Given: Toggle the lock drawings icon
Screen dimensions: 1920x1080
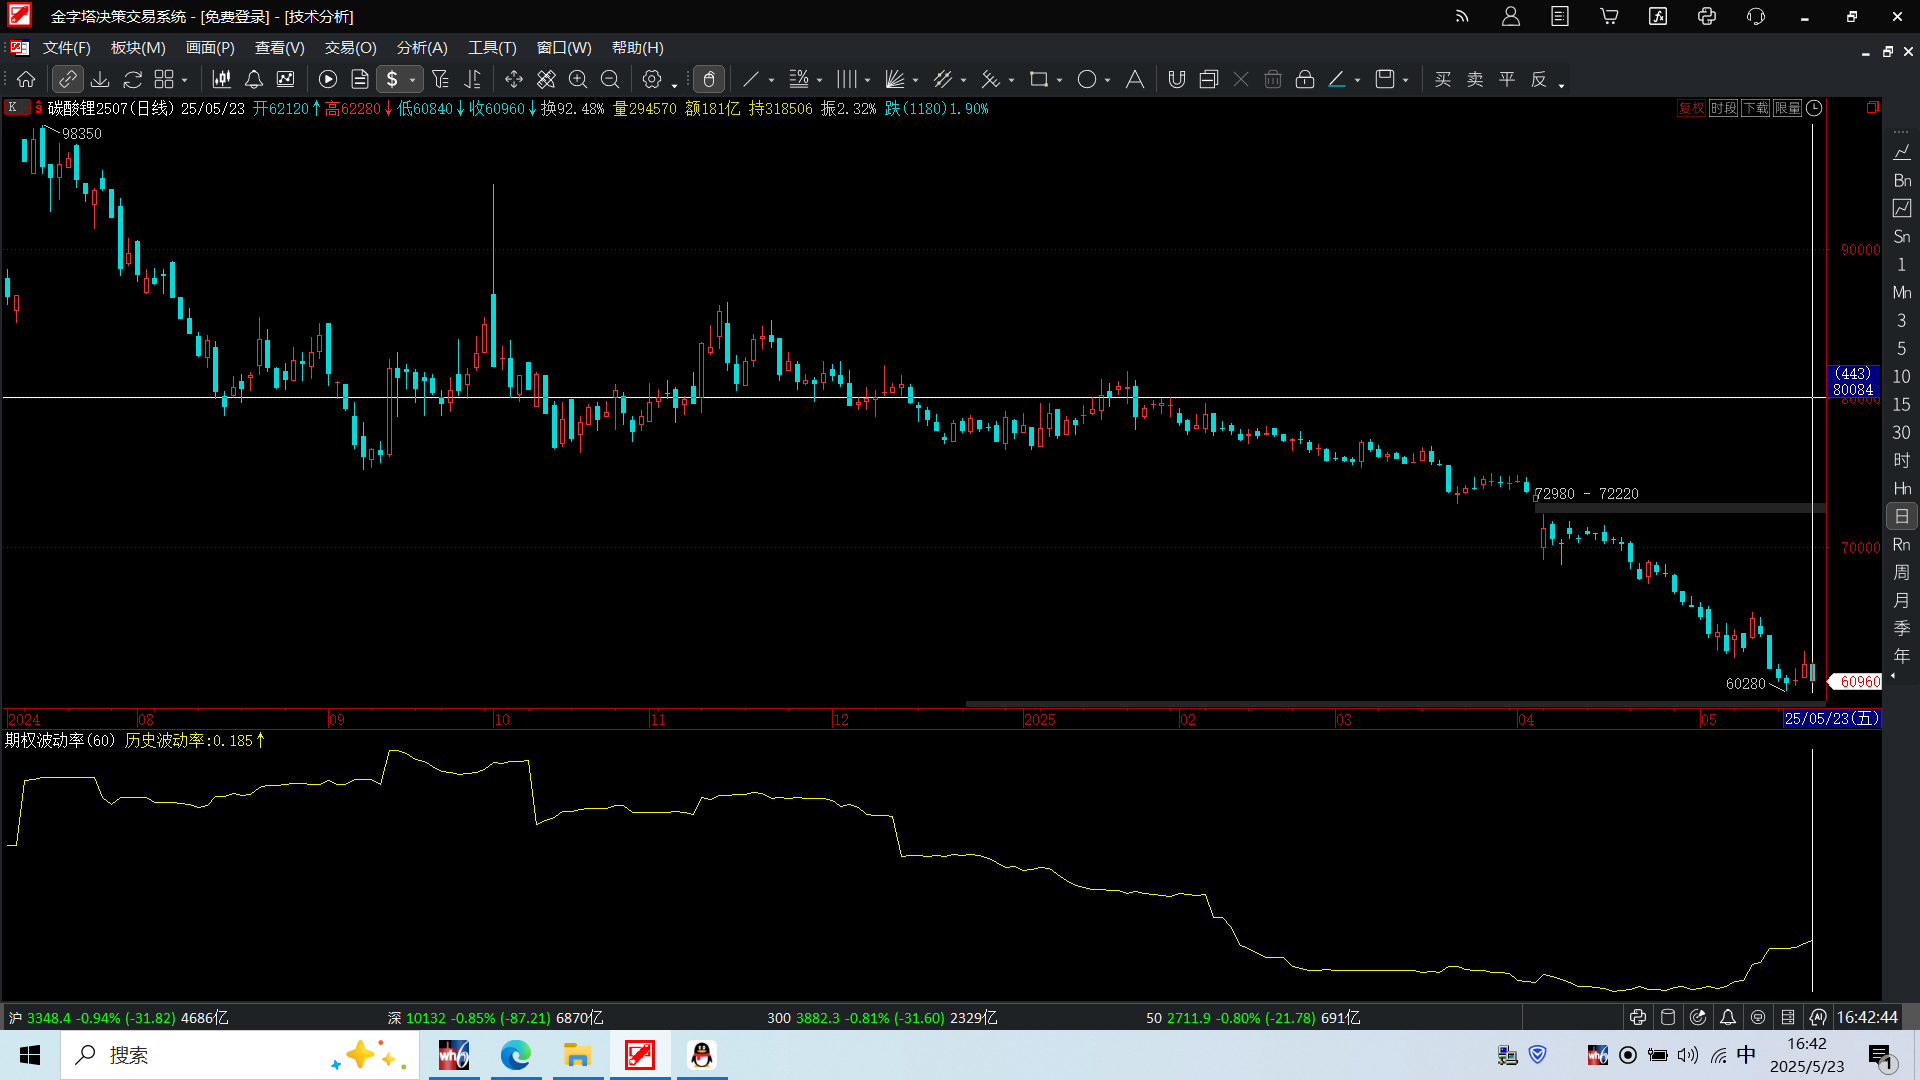Looking at the screenshot, I should (1305, 79).
